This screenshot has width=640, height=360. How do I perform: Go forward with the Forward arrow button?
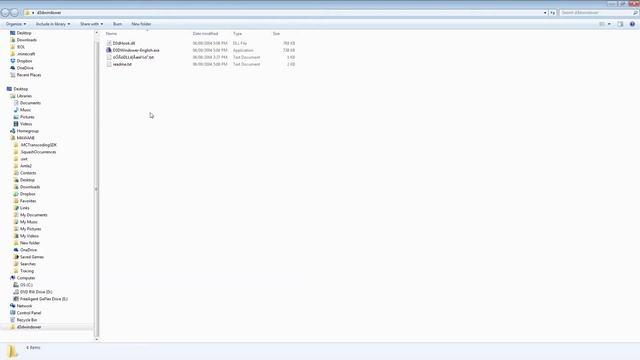14,13
